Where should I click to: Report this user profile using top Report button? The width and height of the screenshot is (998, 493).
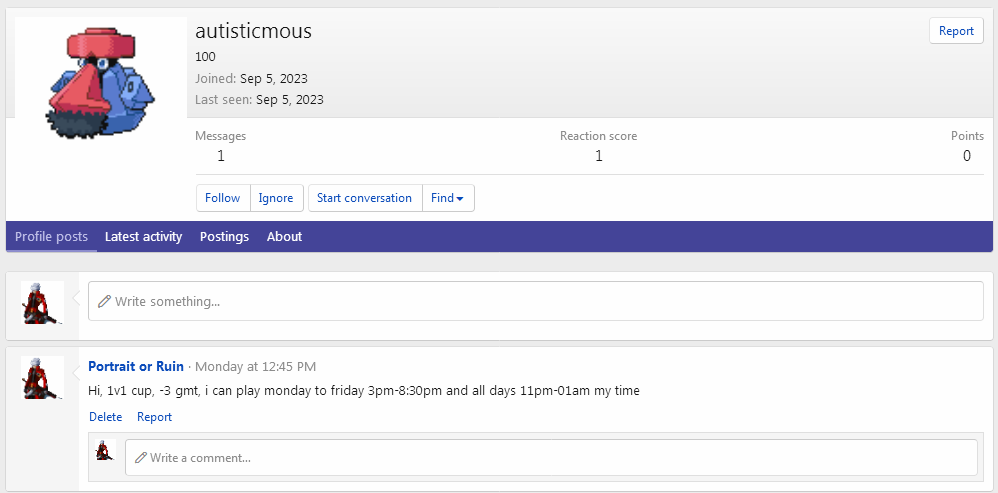tap(955, 31)
